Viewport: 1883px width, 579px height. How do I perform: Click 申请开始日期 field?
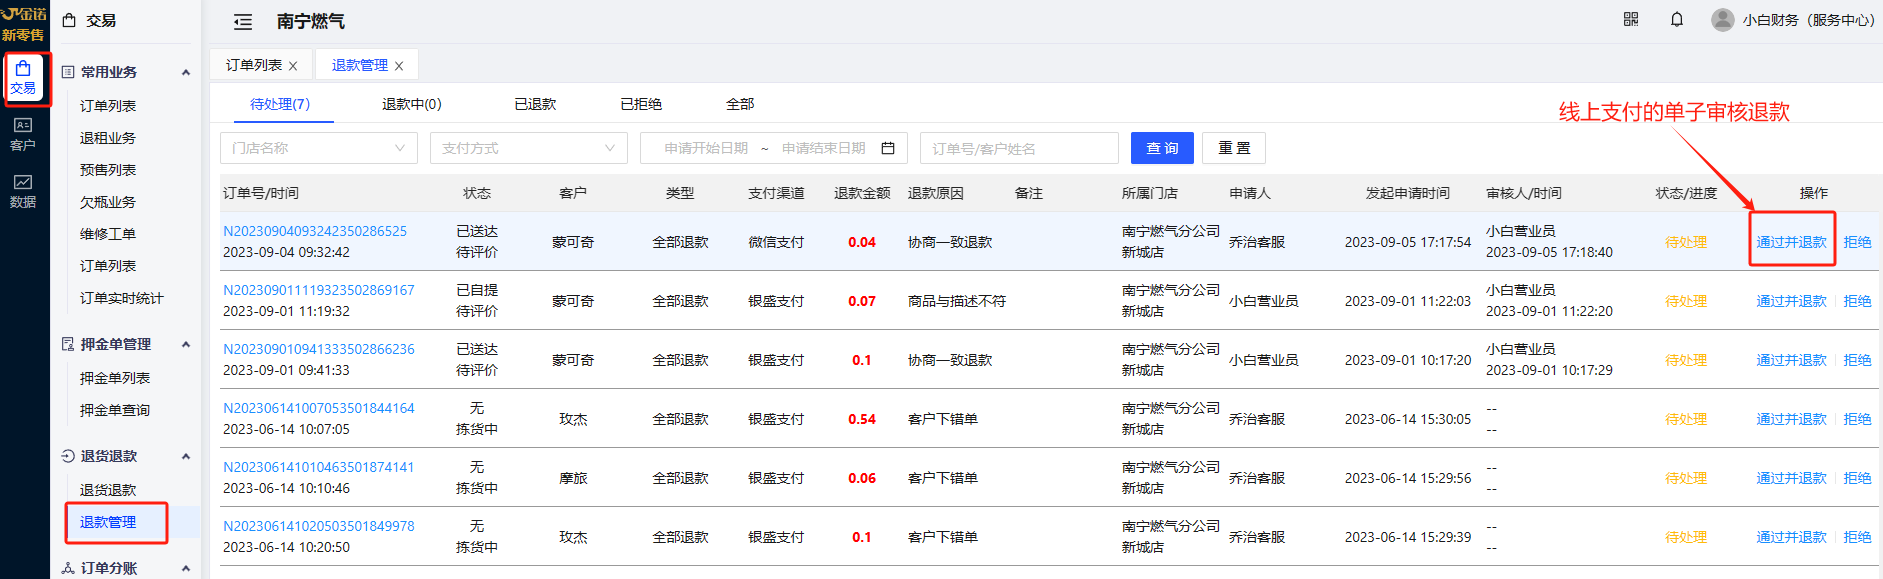click(x=706, y=148)
